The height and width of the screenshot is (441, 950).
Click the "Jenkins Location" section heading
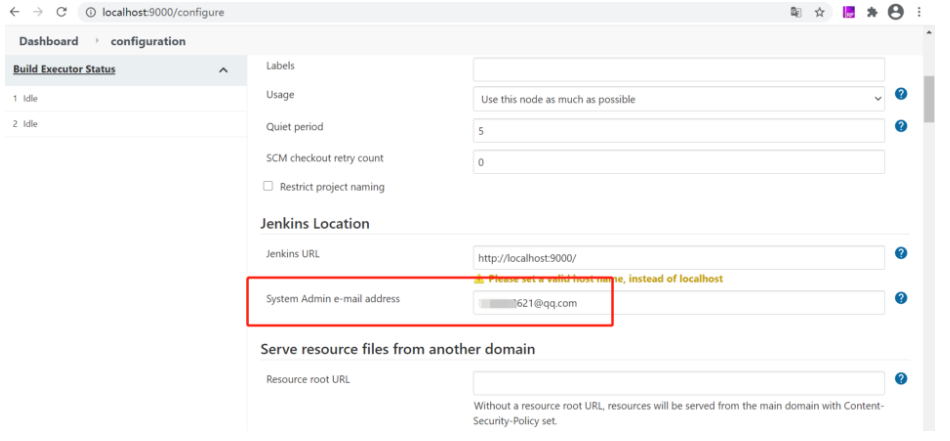314,224
